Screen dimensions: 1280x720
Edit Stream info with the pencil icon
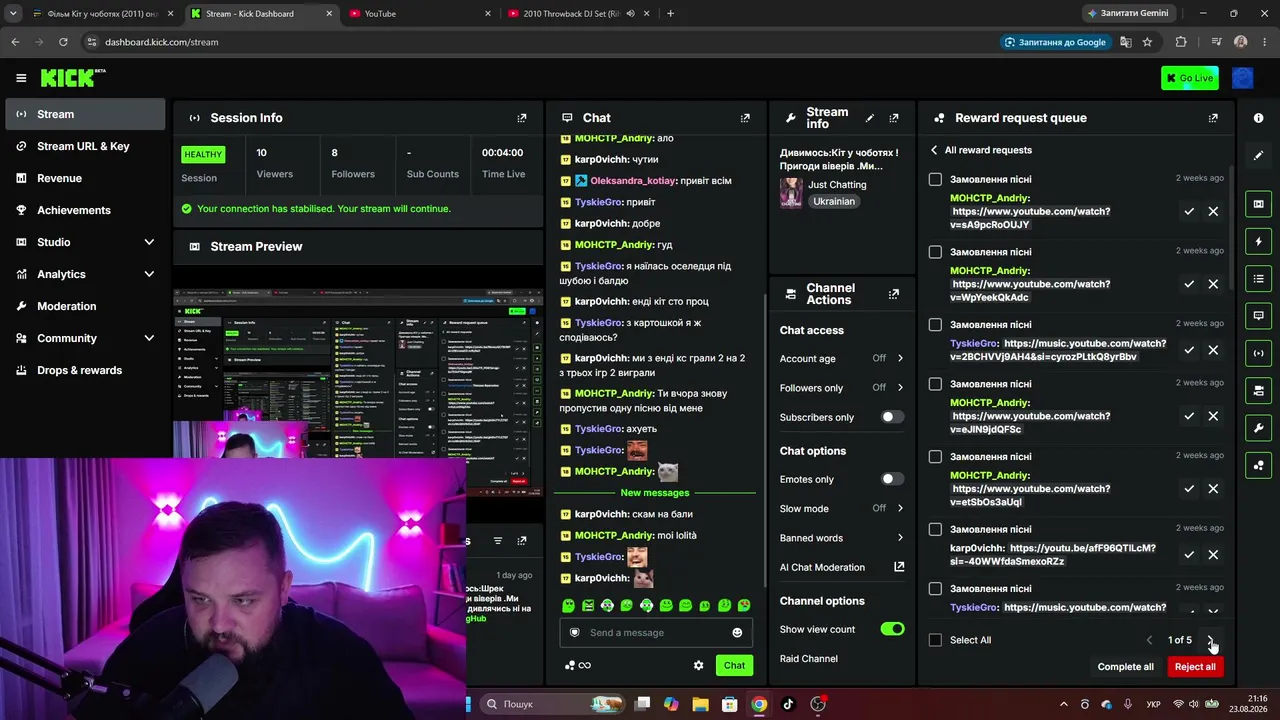(x=870, y=118)
